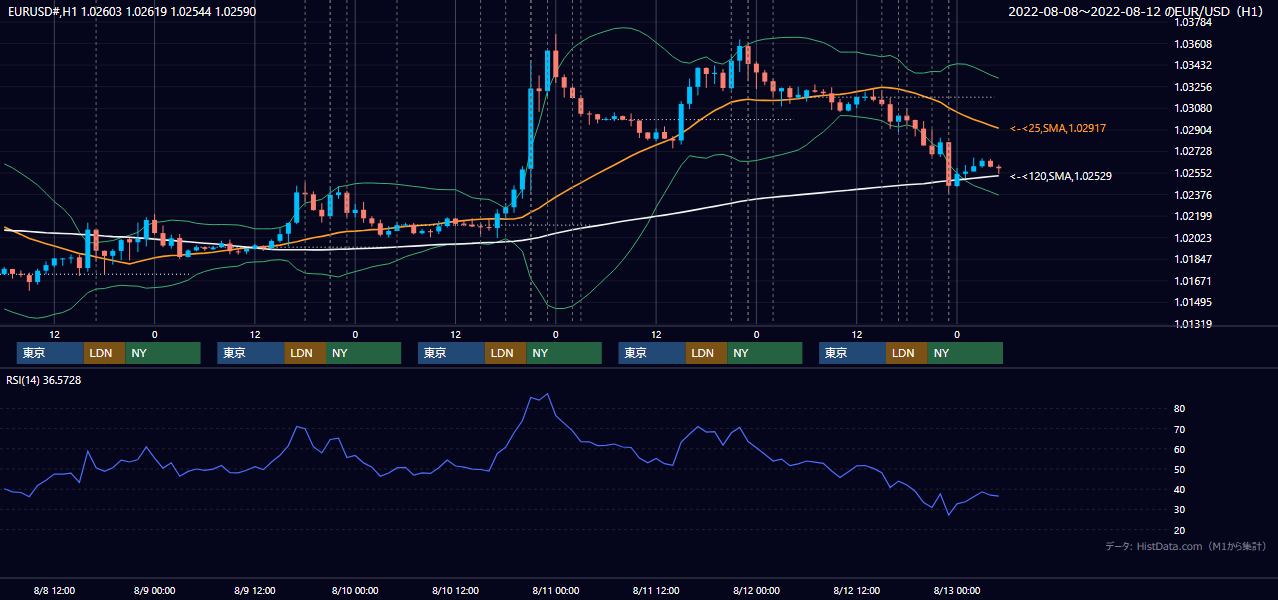Click price axis label 1.02552
Screen dimensions: 1278x600
1194,173
